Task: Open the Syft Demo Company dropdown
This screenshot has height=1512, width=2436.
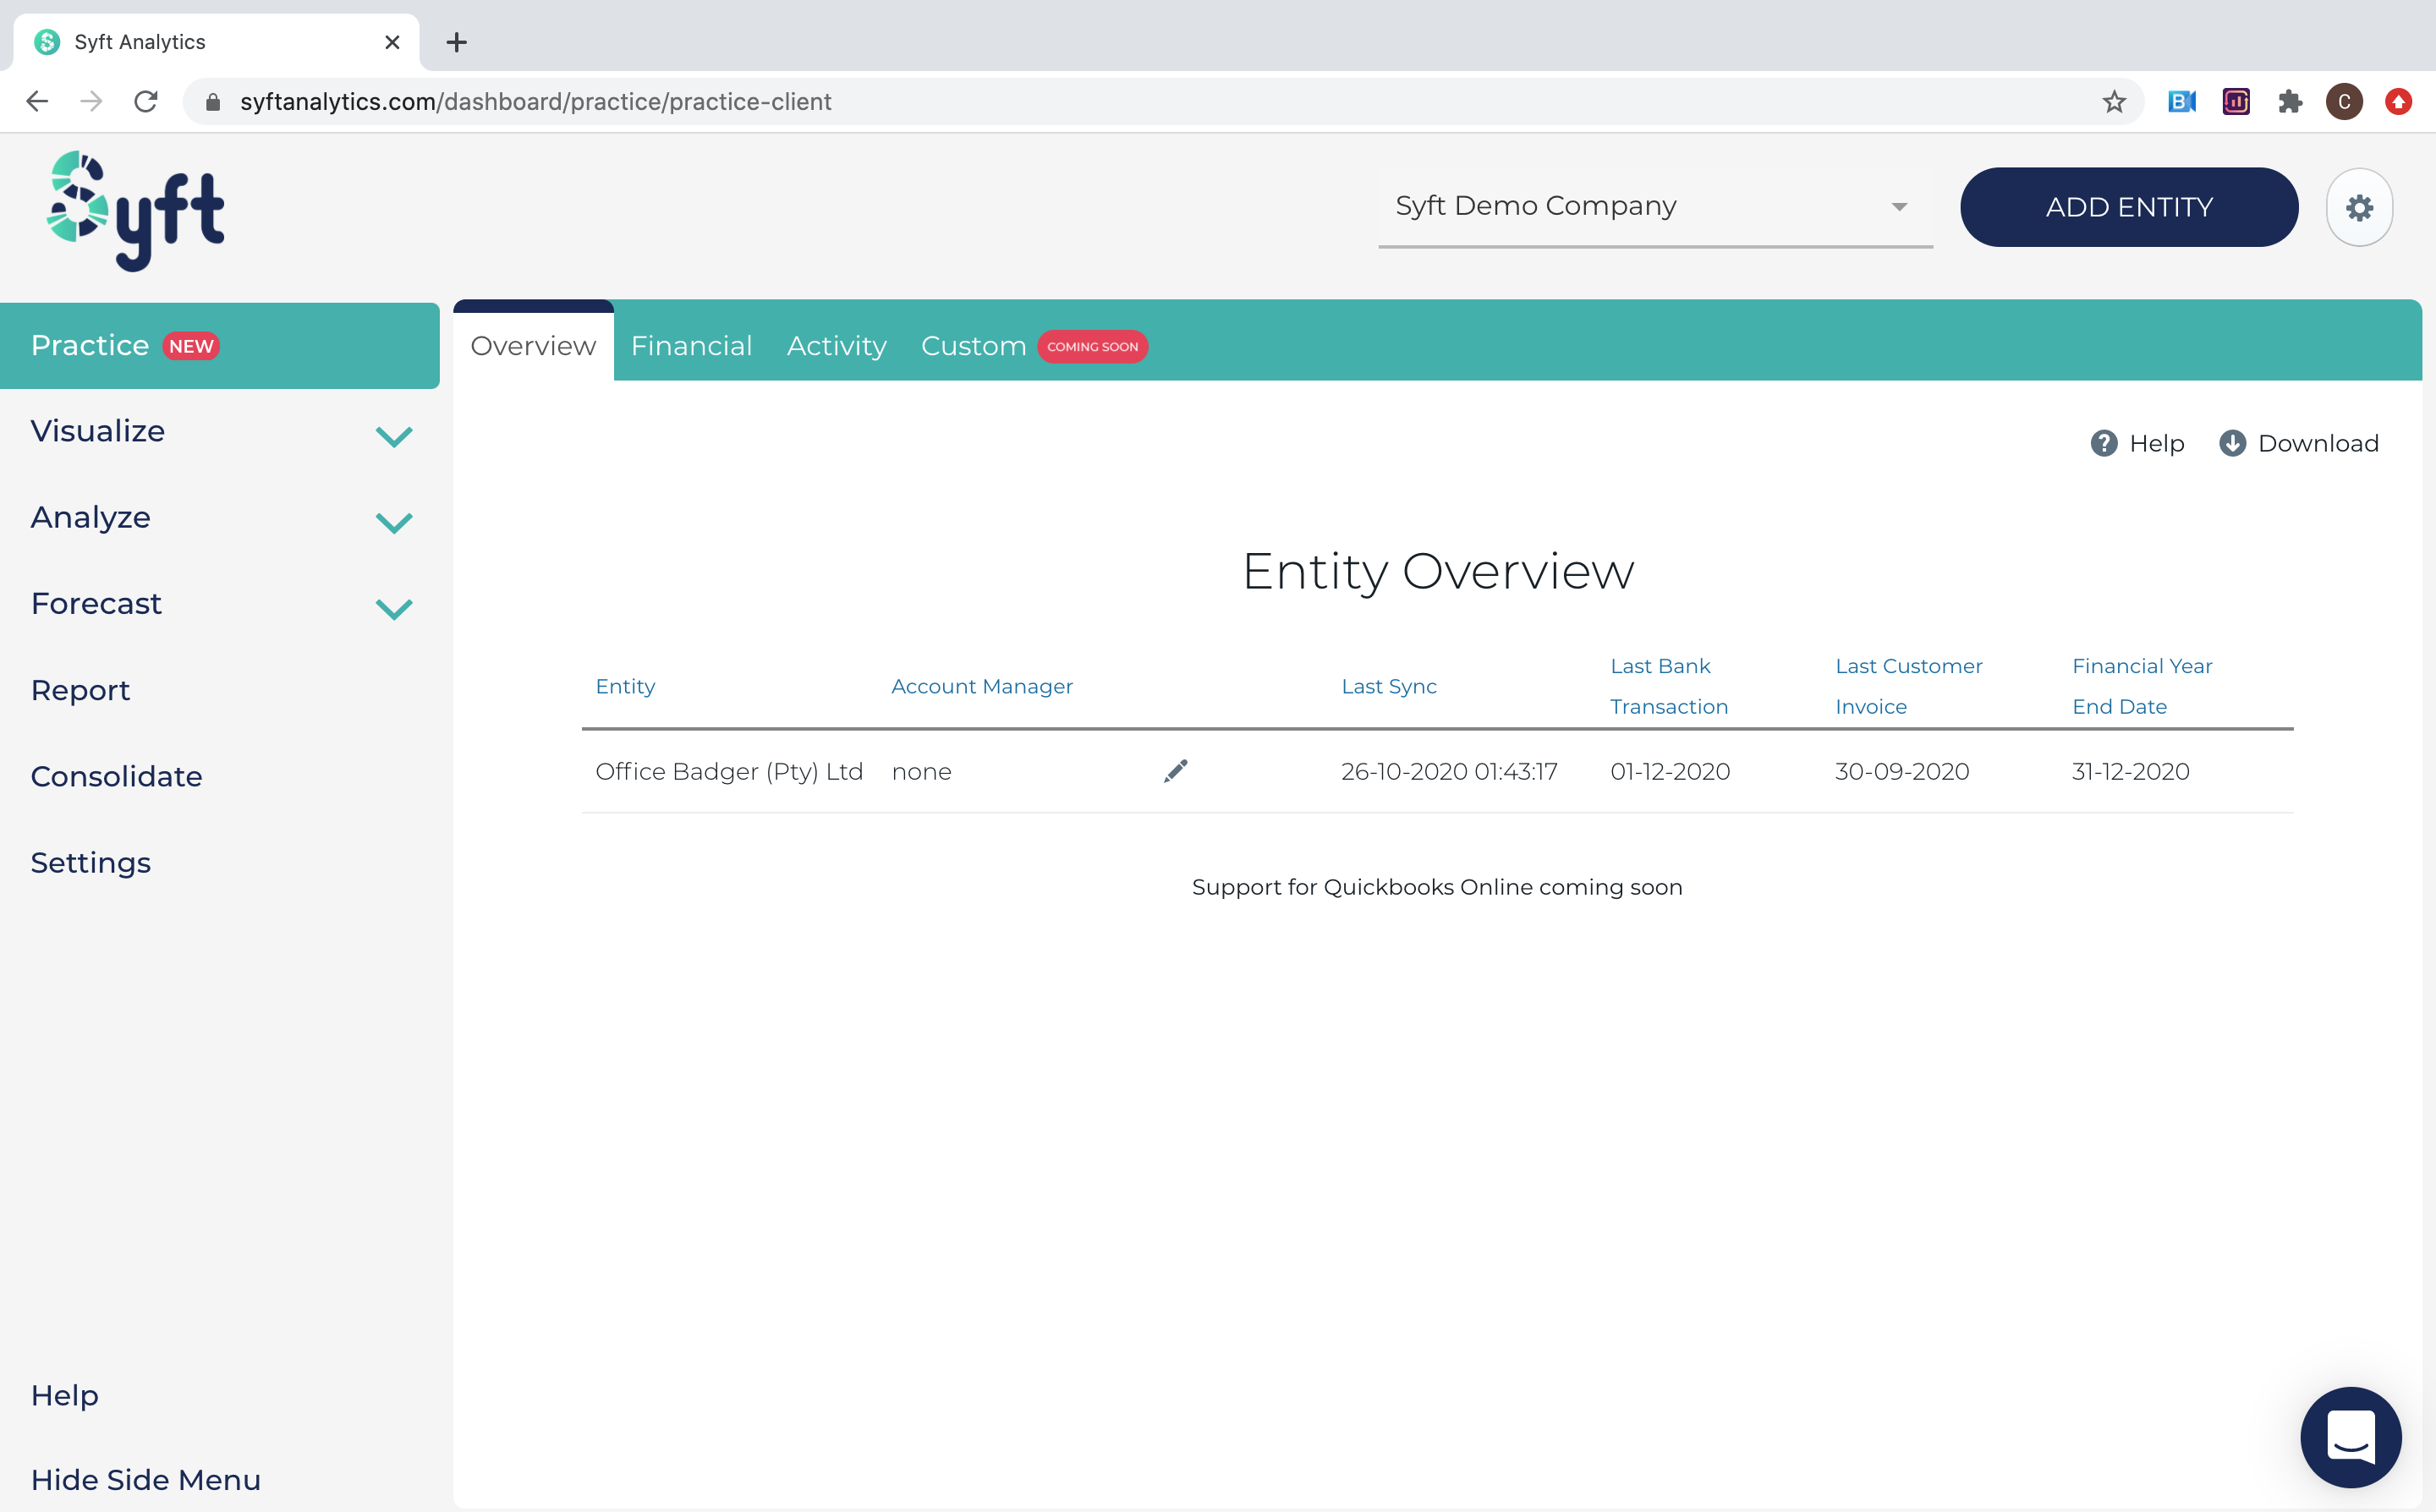Action: 1899,207
